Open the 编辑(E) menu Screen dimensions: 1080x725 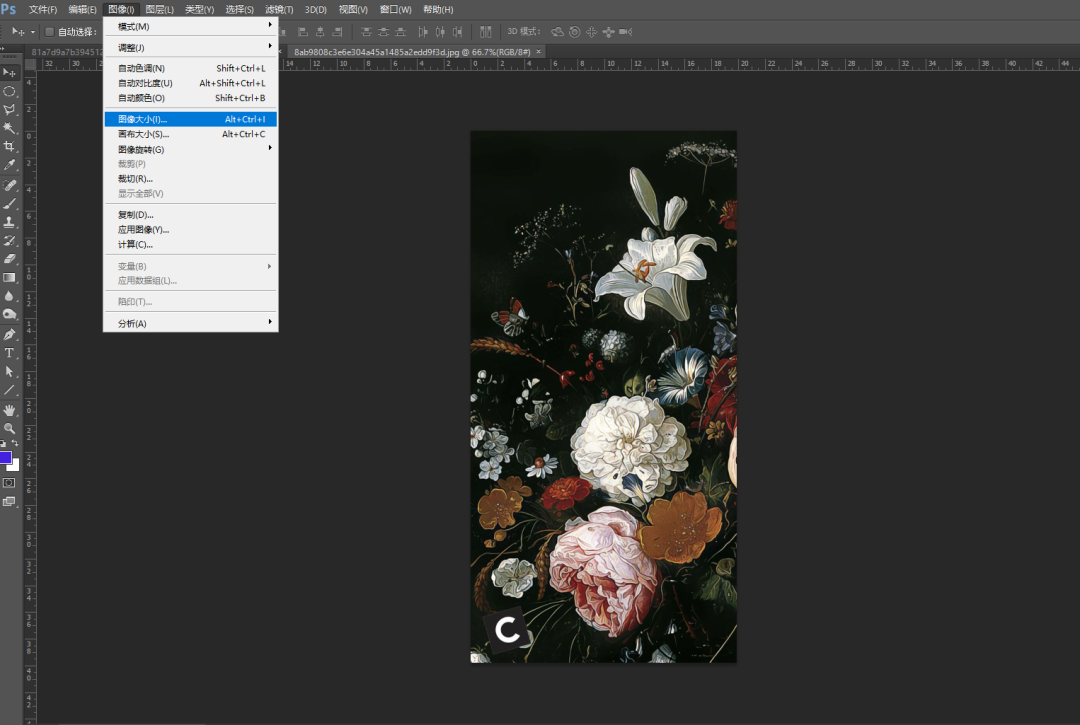pos(82,10)
